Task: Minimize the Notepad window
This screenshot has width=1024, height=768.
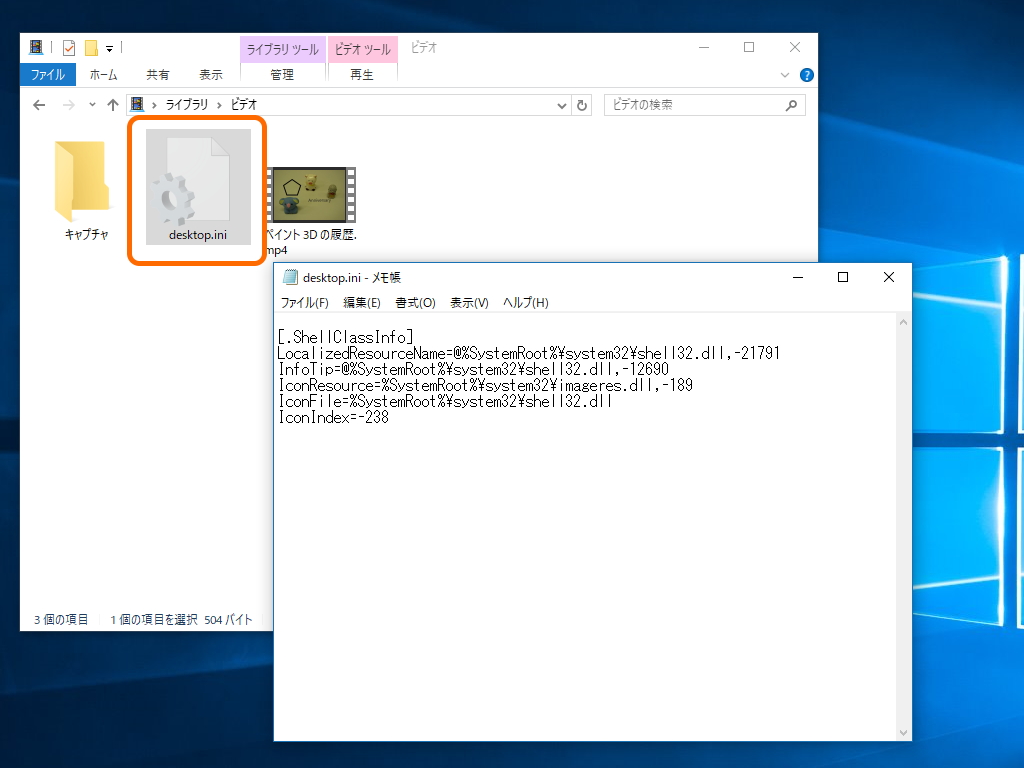Action: (x=797, y=278)
